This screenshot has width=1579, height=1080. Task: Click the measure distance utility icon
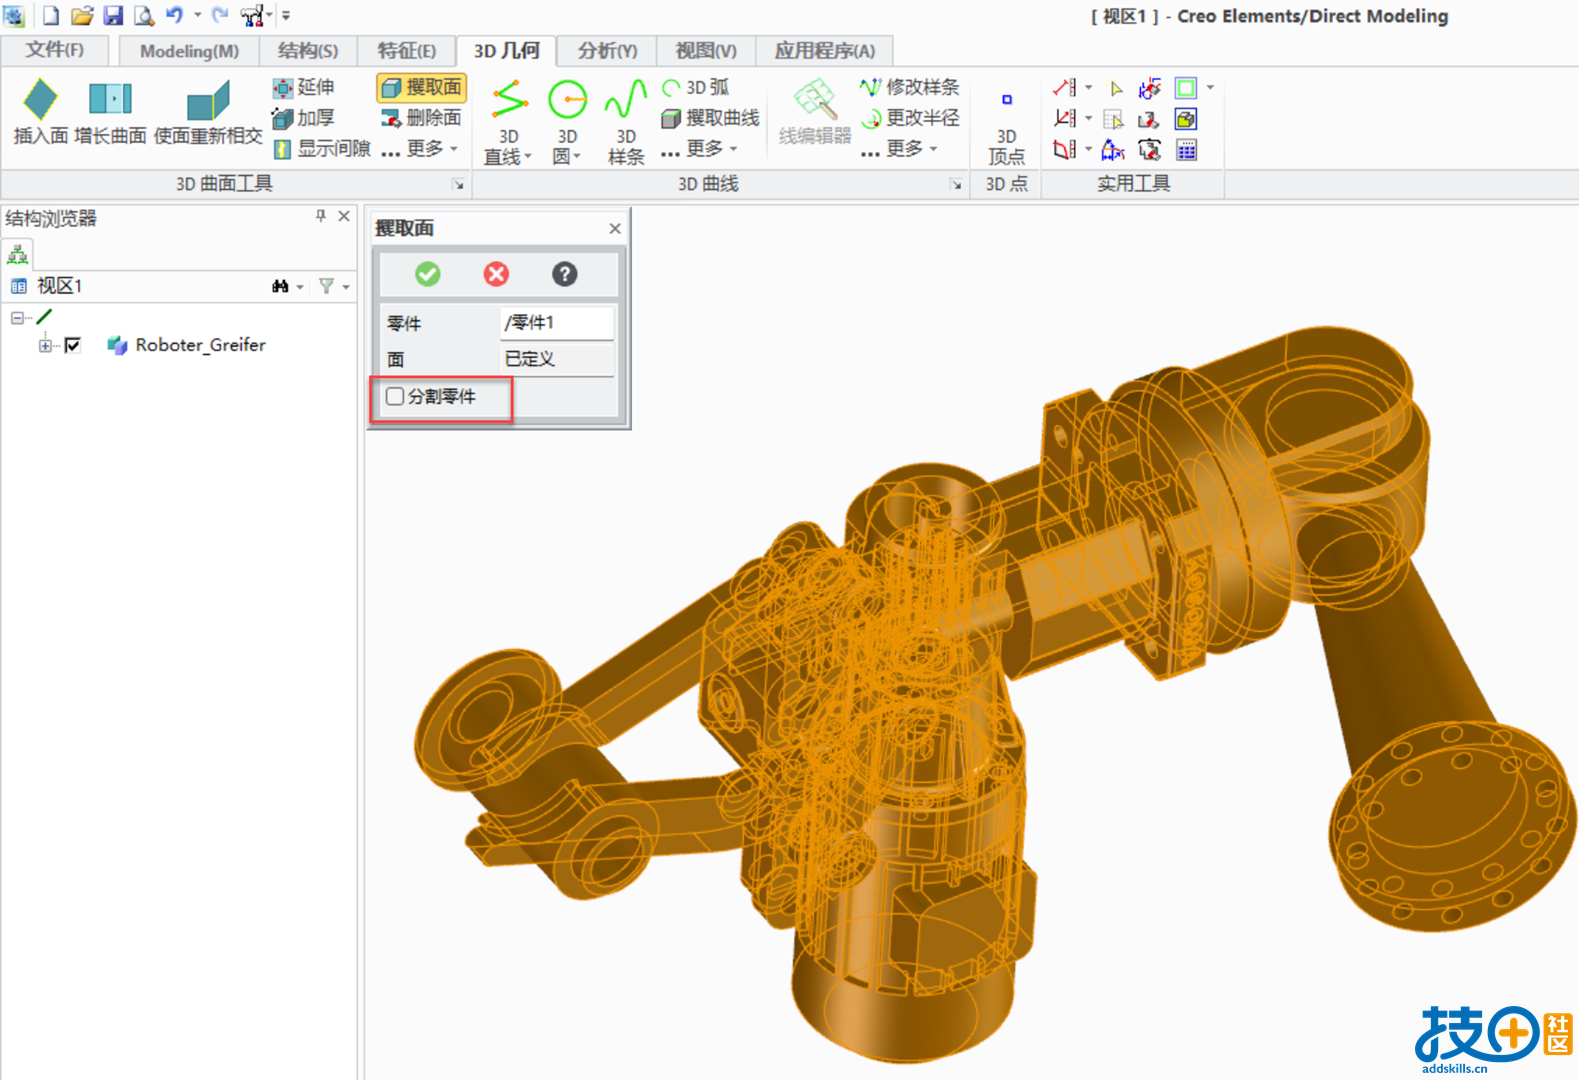point(1064,88)
